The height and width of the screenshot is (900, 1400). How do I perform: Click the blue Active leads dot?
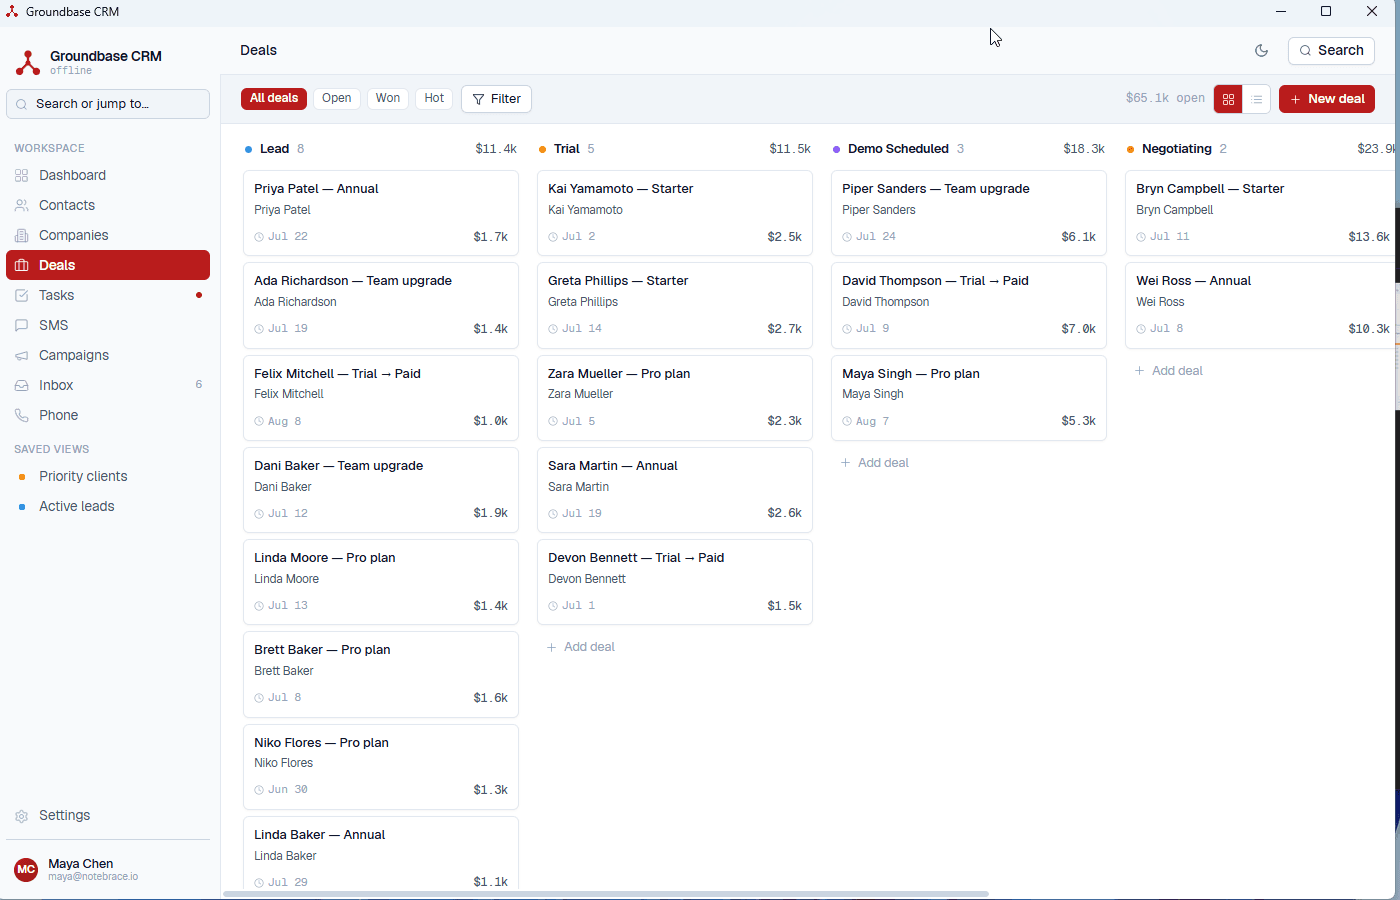(x=22, y=507)
